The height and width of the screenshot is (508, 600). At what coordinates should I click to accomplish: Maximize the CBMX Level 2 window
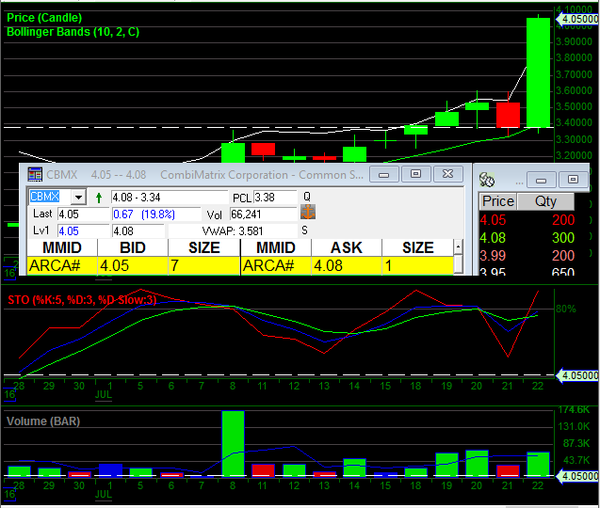(x=415, y=174)
